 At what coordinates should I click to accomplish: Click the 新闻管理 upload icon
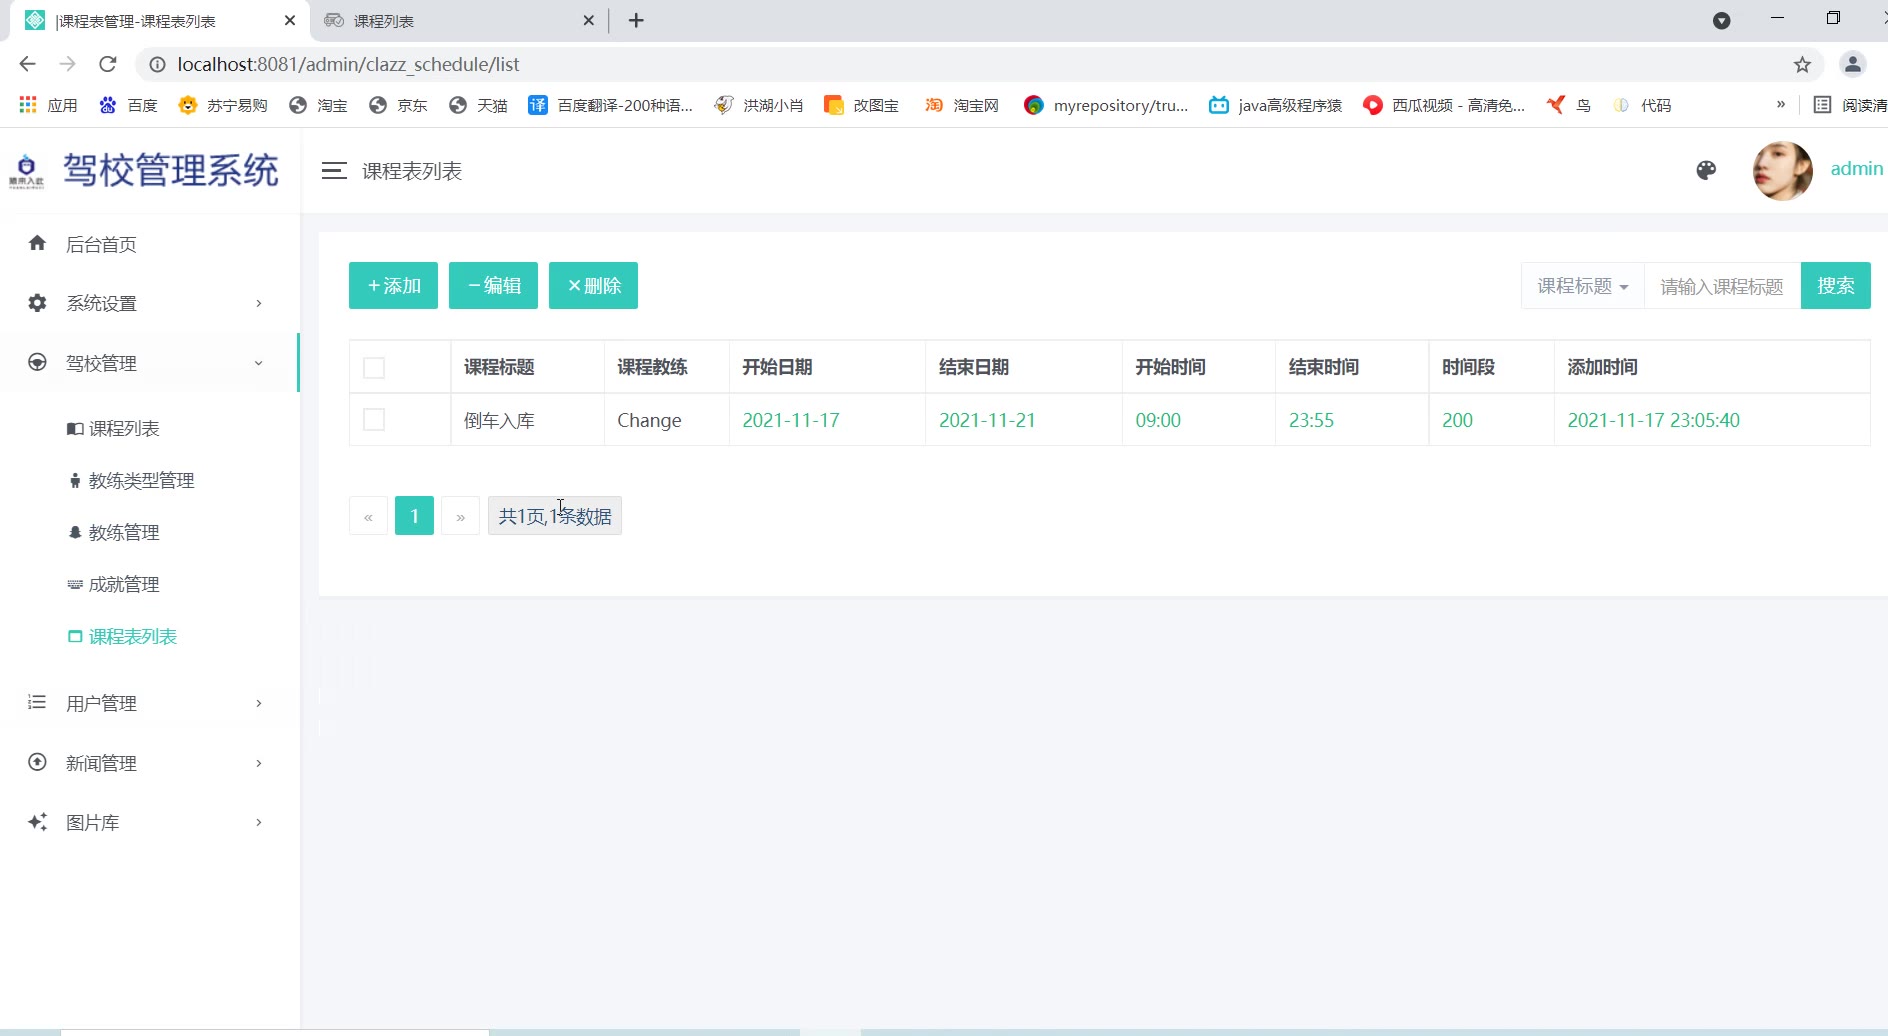[x=38, y=763]
